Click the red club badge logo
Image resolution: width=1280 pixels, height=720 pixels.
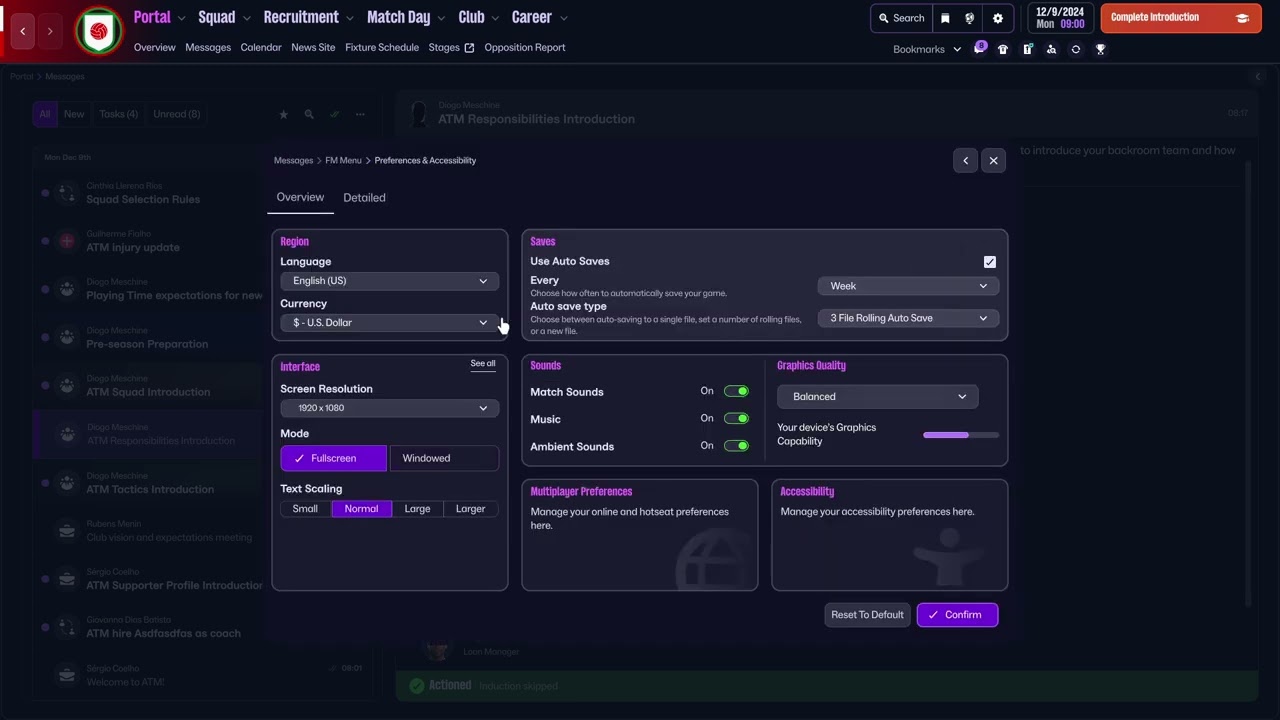(98, 31)
